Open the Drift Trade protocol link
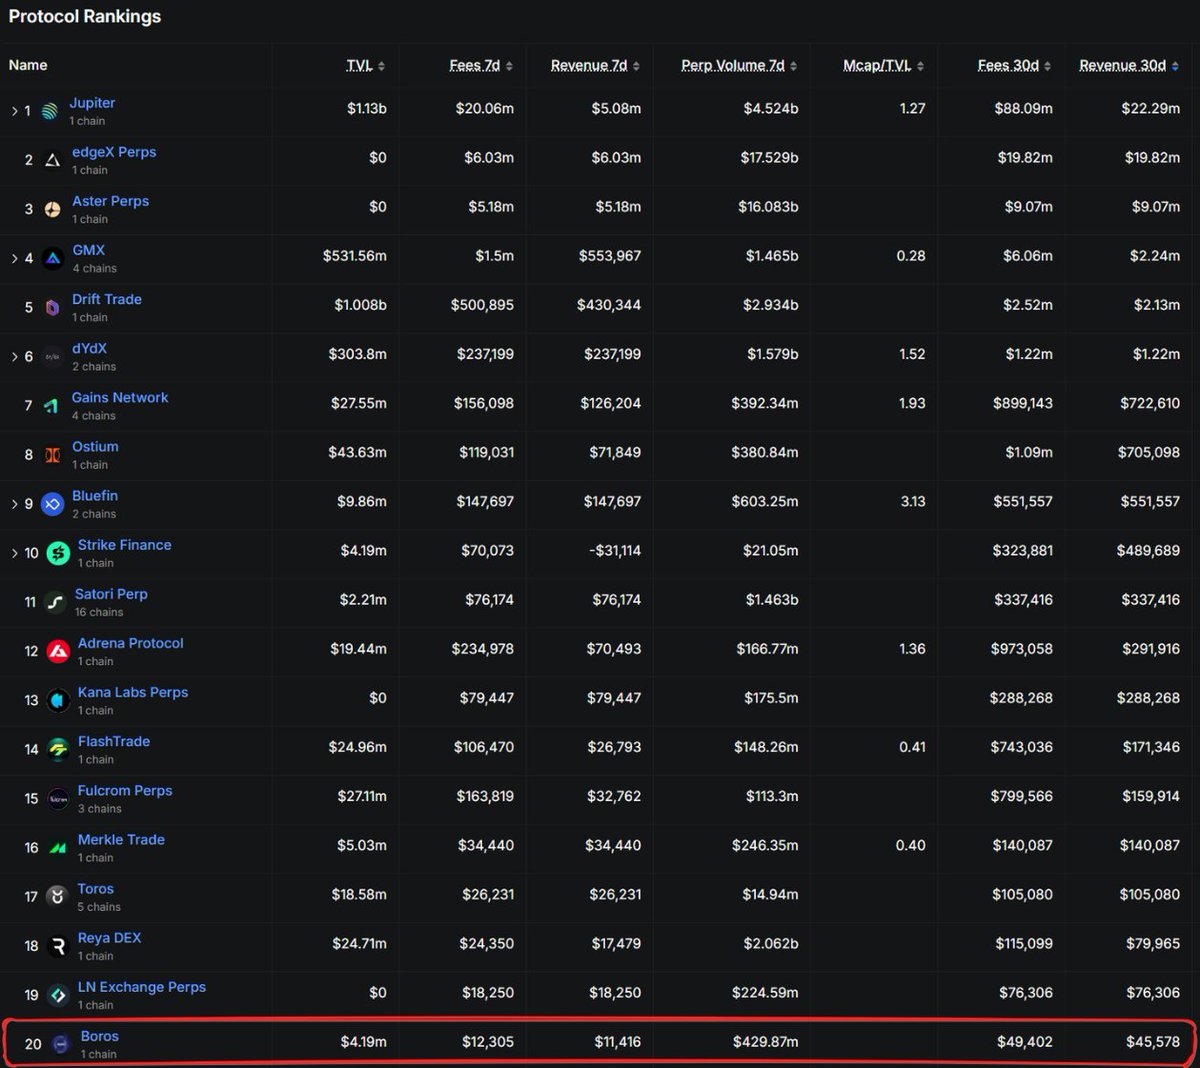The width and height of the screenshot is (1200, 1068). (x=107, y=299)
